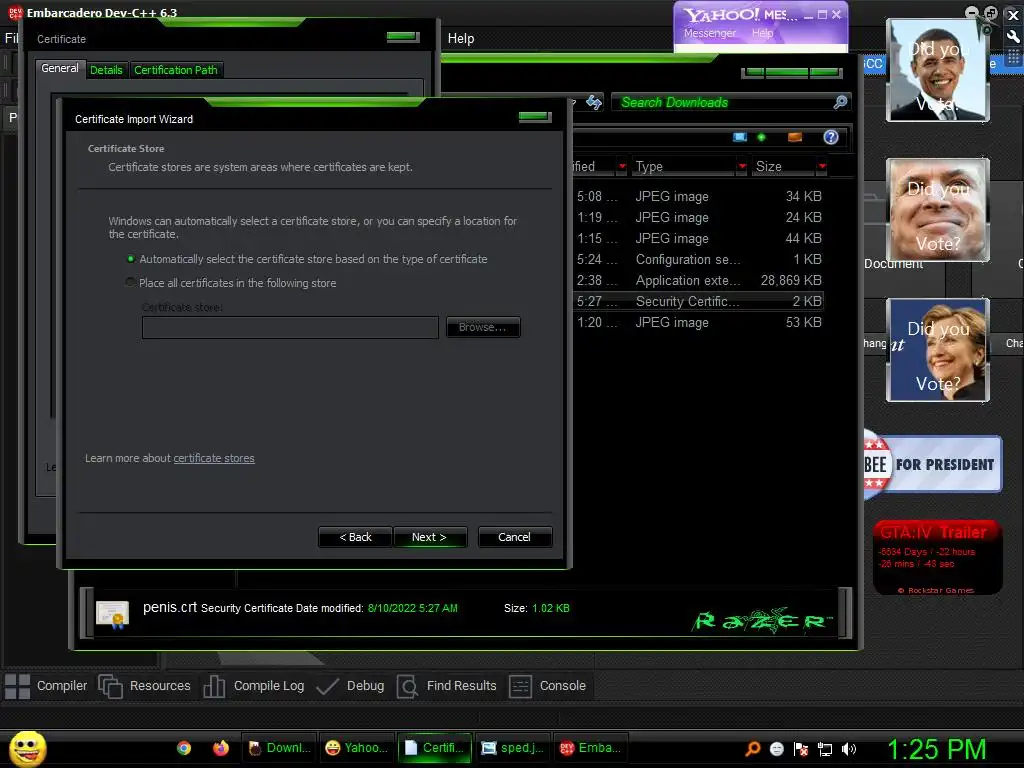Click the Console panel icon
Screen dimensions: 1024x768
pos(520,686)
